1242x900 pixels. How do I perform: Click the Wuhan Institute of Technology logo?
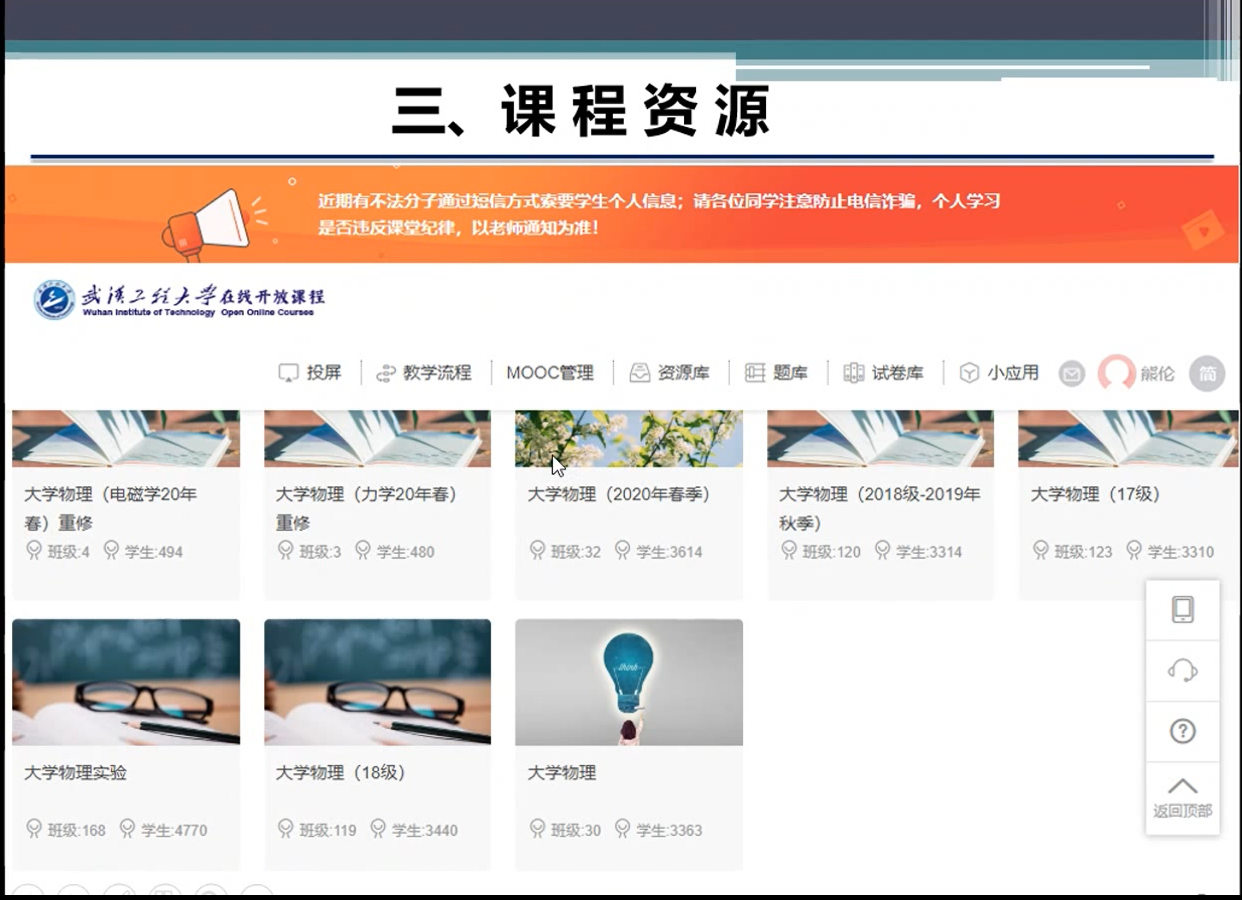click(x=54, y=299)
